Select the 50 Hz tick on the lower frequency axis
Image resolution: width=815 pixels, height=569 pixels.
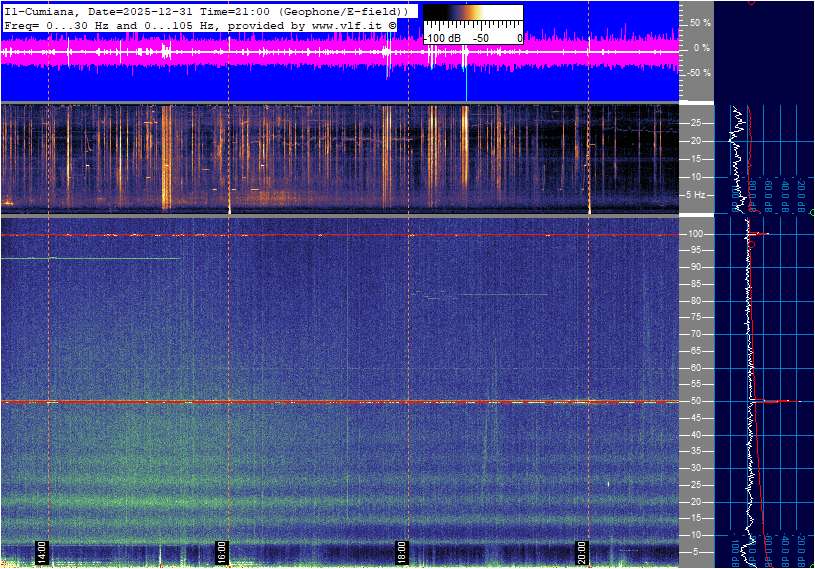click(x=695, y=401)
